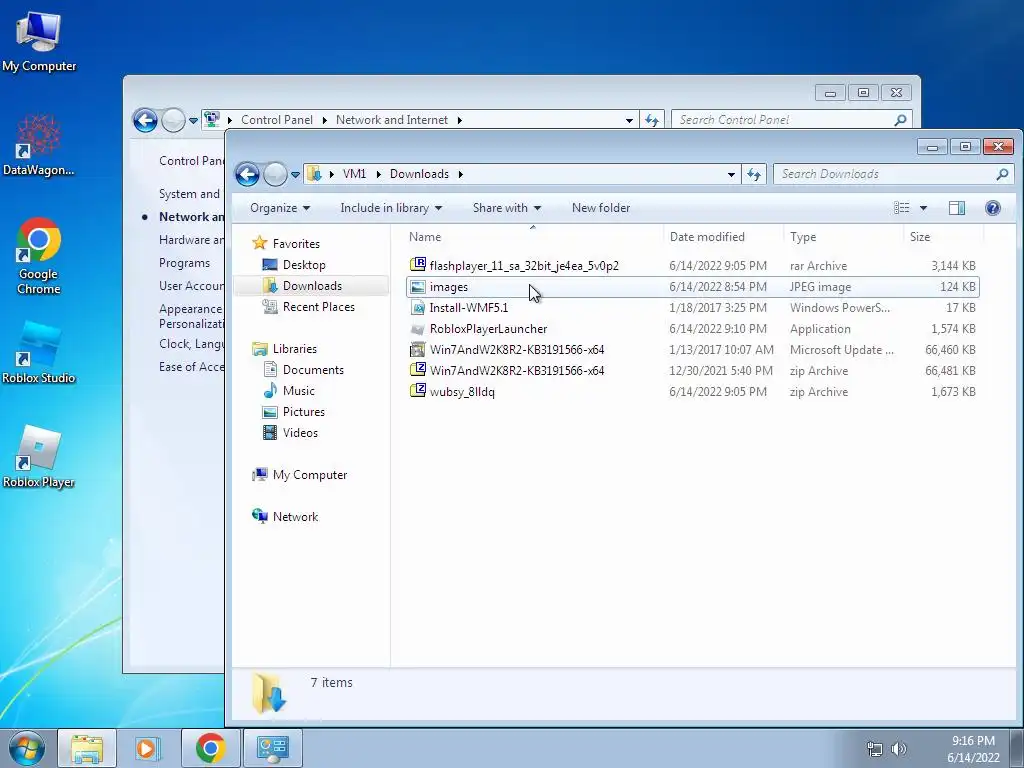The width and height of the screenshot is (1024, 768).
Task: Open Windows Explorer from the taskbar
Action: pyautogui.click(x=87, y=748)
